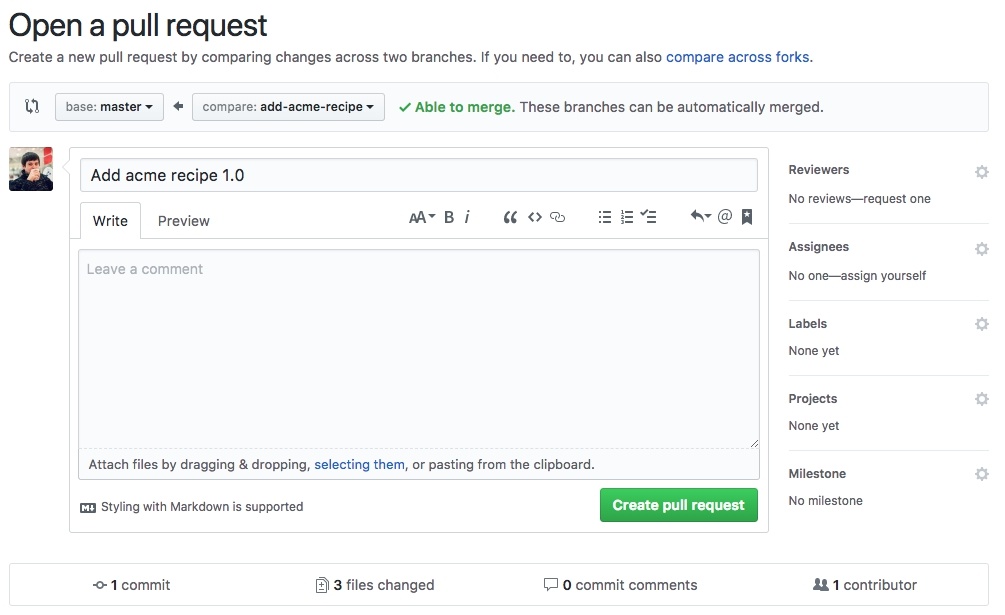The width and height of the screenshot is (1005, 615).
Task: Click the selecting them file attachment link
Action: pos(359,464)
